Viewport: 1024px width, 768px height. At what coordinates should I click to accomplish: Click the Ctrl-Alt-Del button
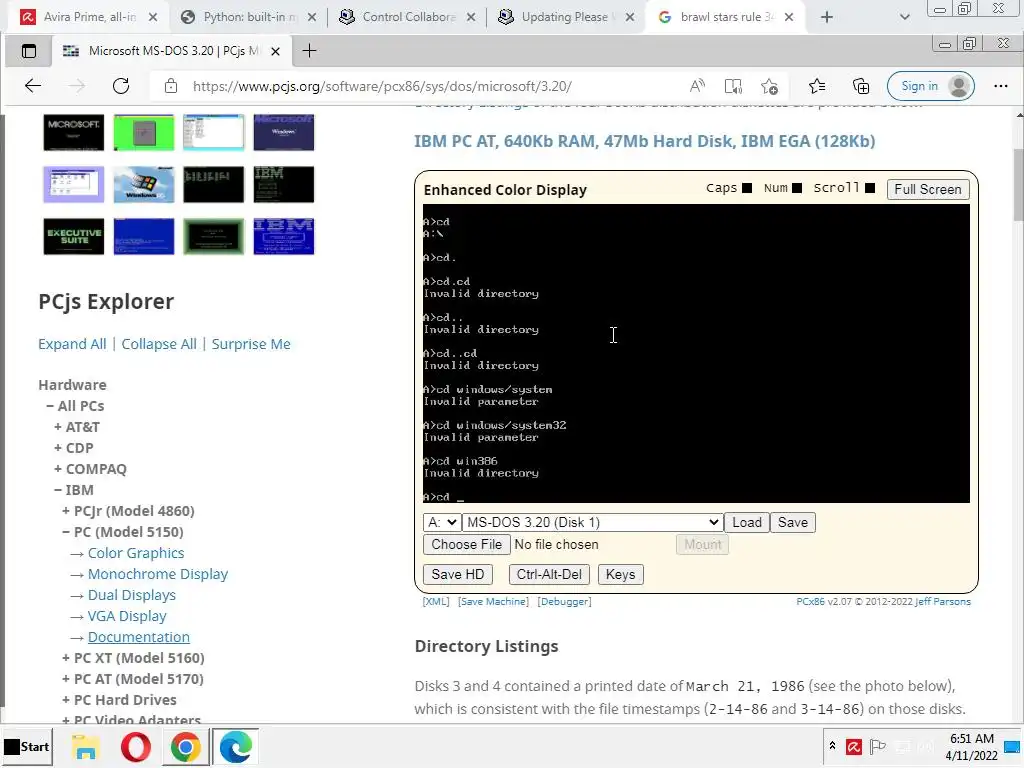pyautogui.click(x=549, y=574)
